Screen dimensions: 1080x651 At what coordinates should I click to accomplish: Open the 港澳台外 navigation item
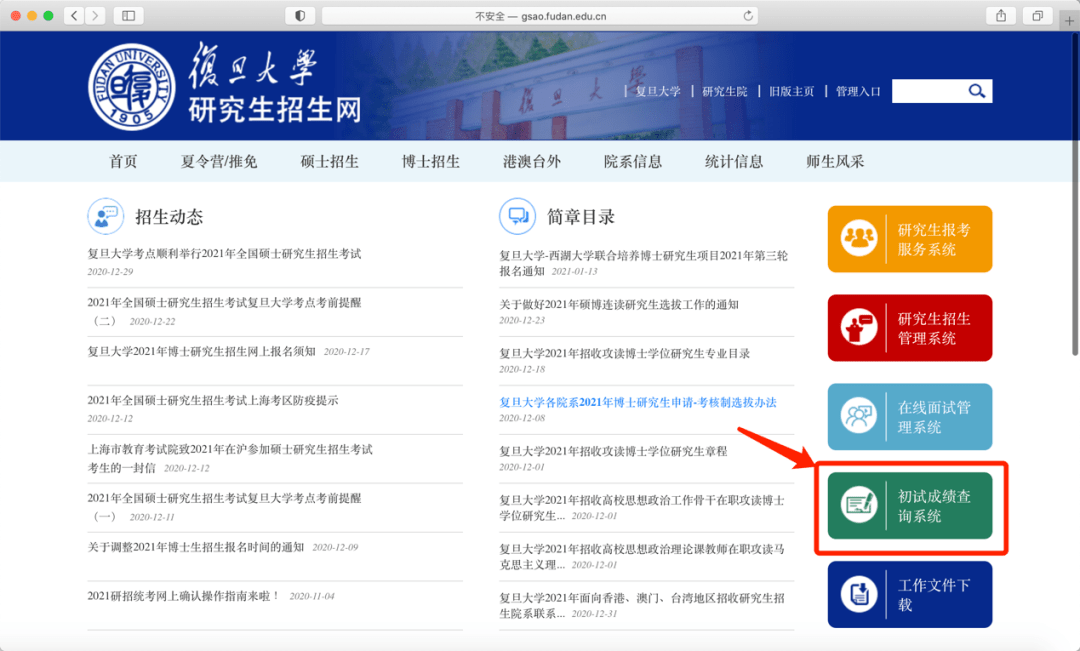532,161
